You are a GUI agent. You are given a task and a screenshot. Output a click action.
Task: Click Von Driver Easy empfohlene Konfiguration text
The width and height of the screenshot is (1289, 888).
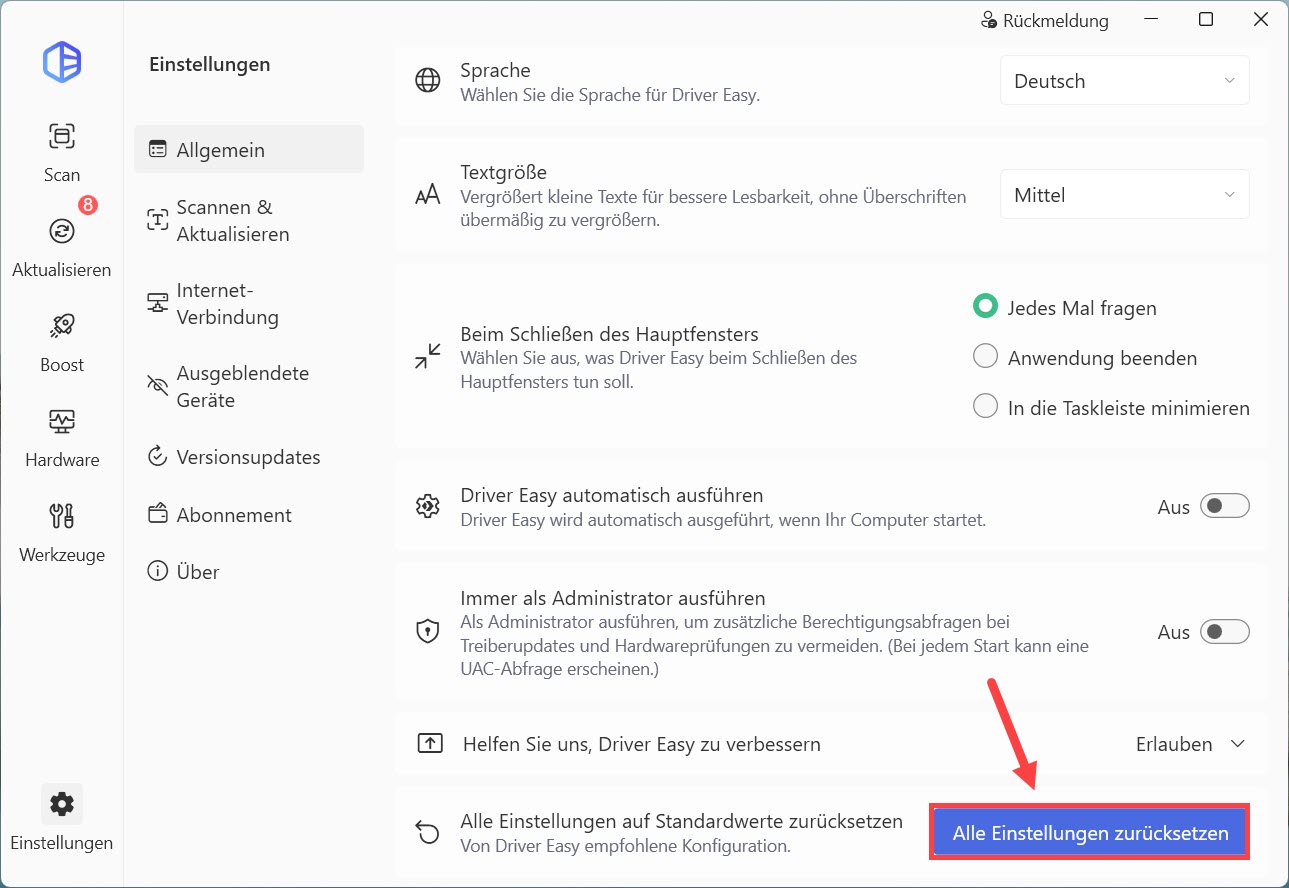625,846
